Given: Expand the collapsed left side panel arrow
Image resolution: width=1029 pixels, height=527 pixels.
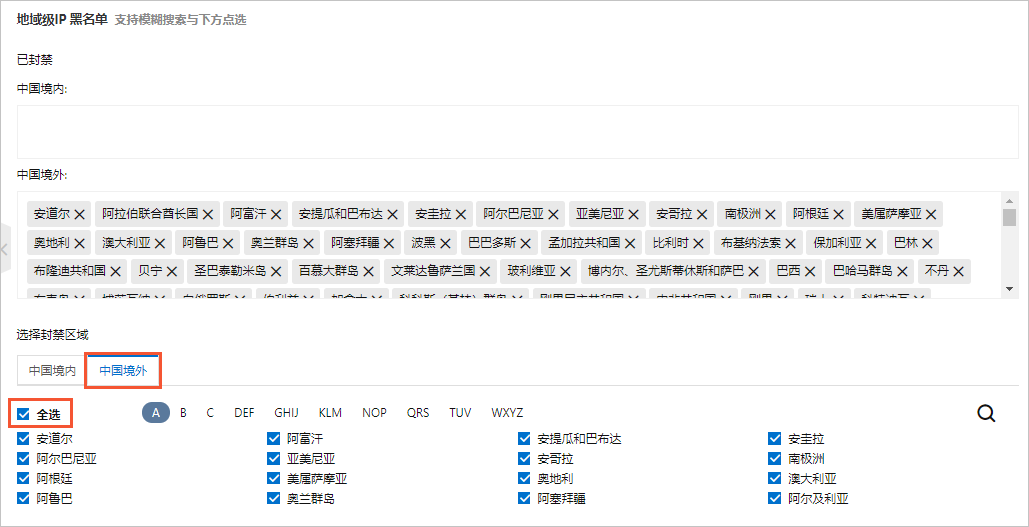Looking at the screenshot, I should [x=5, y=249].
